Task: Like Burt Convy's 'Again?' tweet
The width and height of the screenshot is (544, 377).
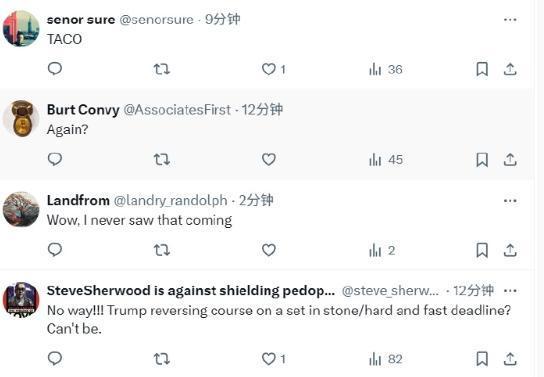Action: coord(269,160)
